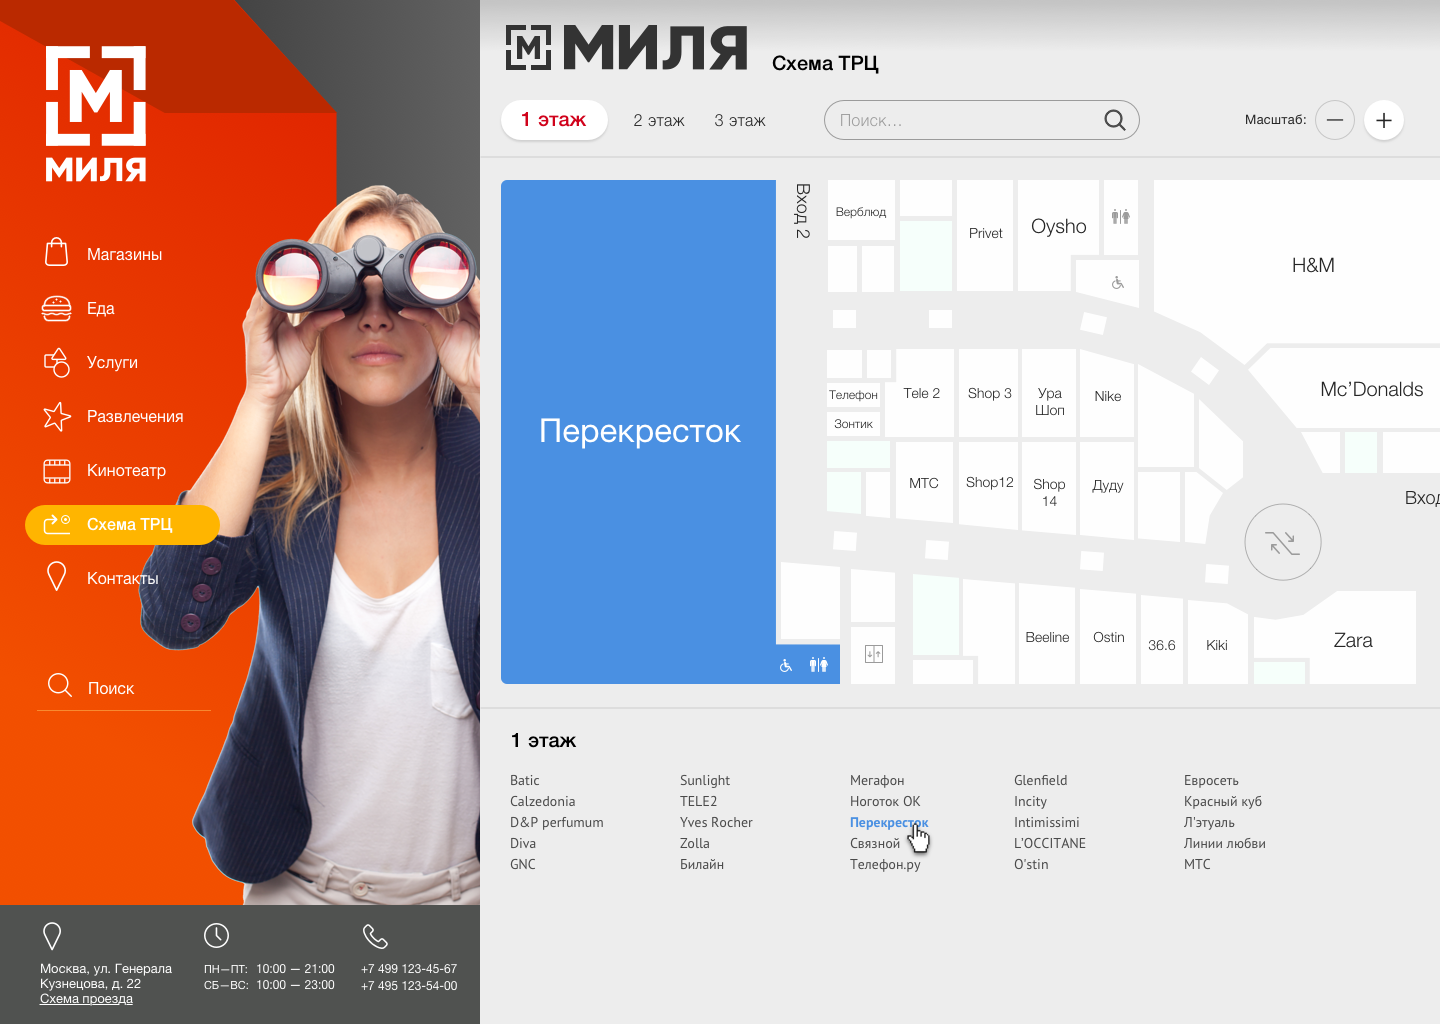Click phone number +7 499 123-45-67
The width and height of the screenshot is (1440, 1024).
pos(409,969)
